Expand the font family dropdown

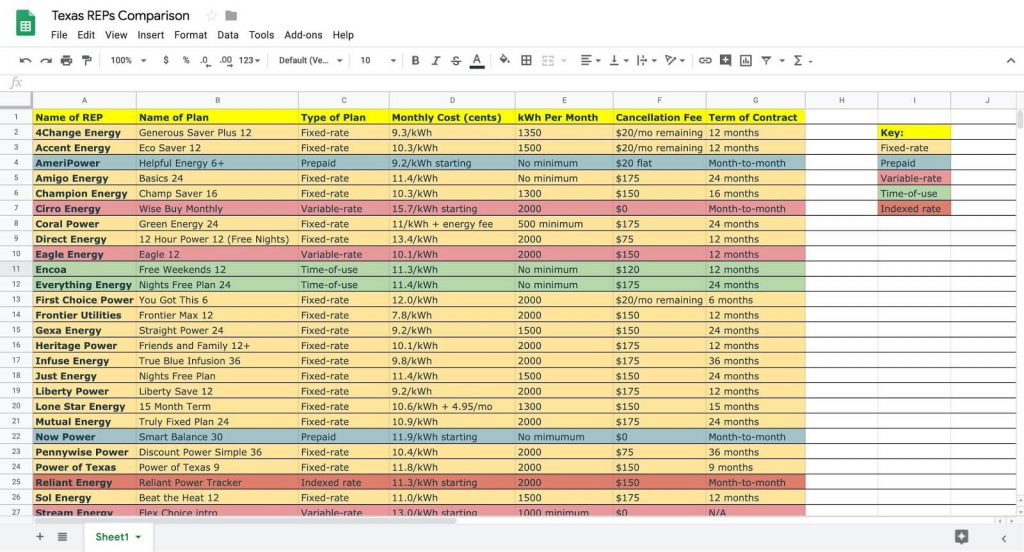pos(310,61)
